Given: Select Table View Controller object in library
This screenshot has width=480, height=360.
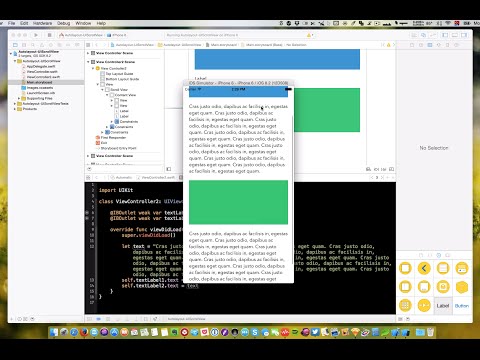Looking at the screenshot, I should pyautogui.click(x=443, y=268).
